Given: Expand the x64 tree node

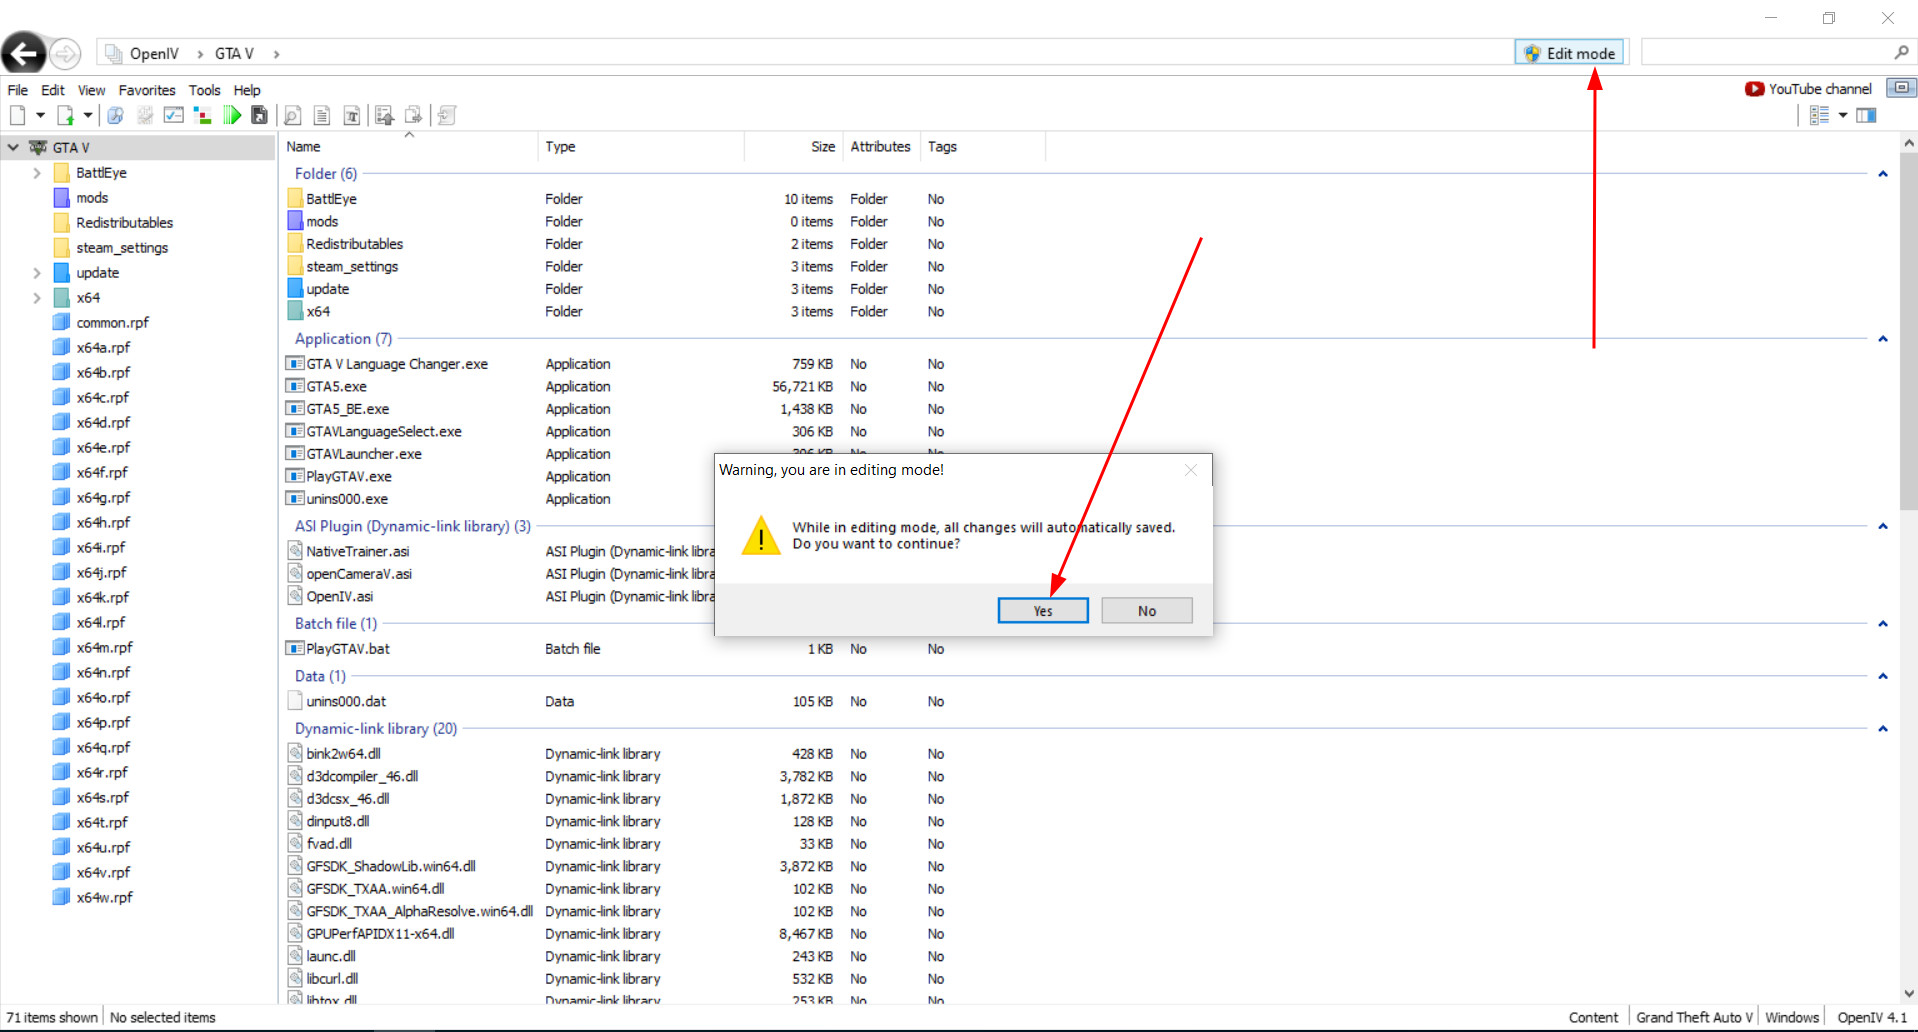Looking at the screenshot, I should point(37,298).
